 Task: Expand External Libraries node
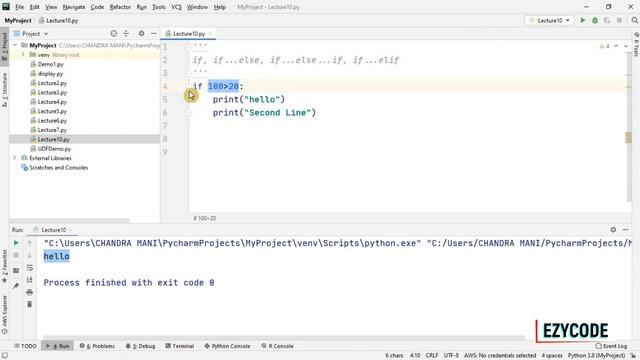point(15,158)
